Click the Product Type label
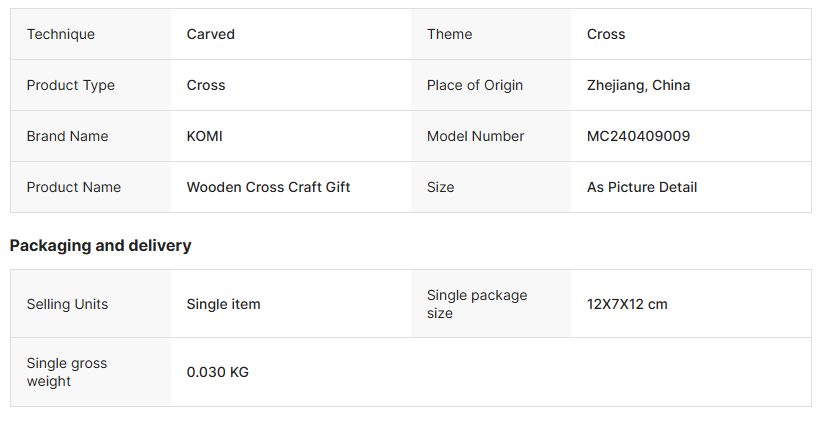Image resolution: width=825 pixels, height=421 pixels. pyautogui.click(x=70, y=85)
